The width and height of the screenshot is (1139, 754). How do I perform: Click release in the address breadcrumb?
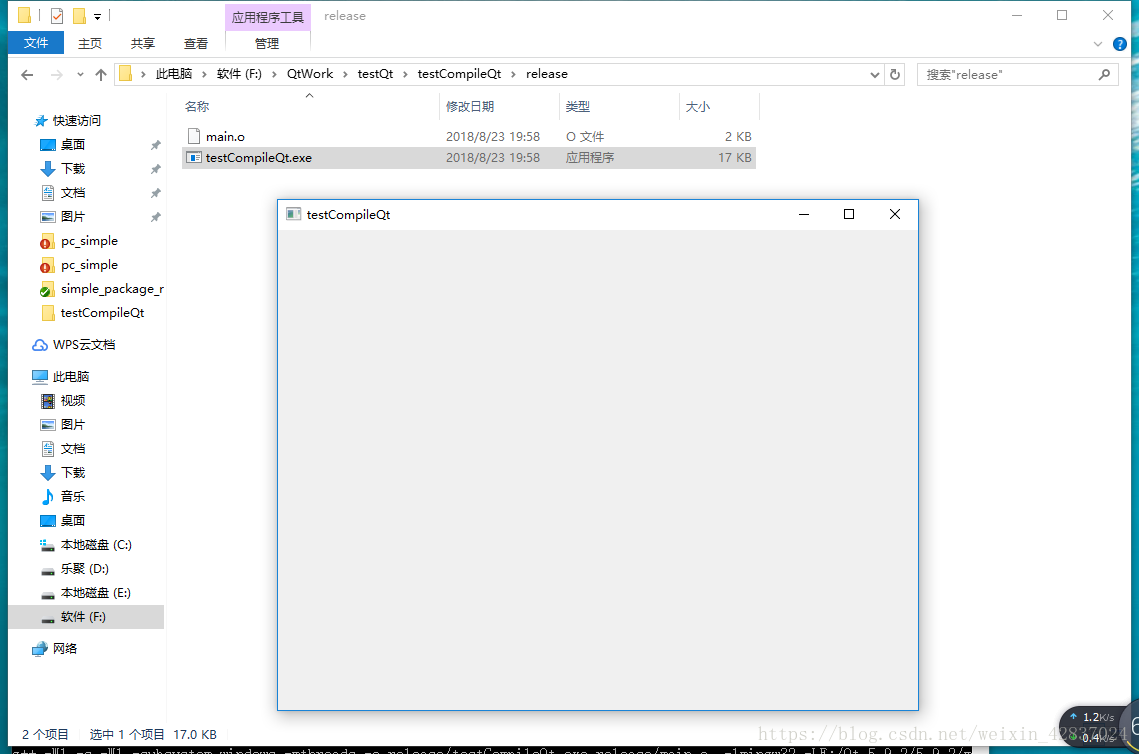(x=546, y=74)
